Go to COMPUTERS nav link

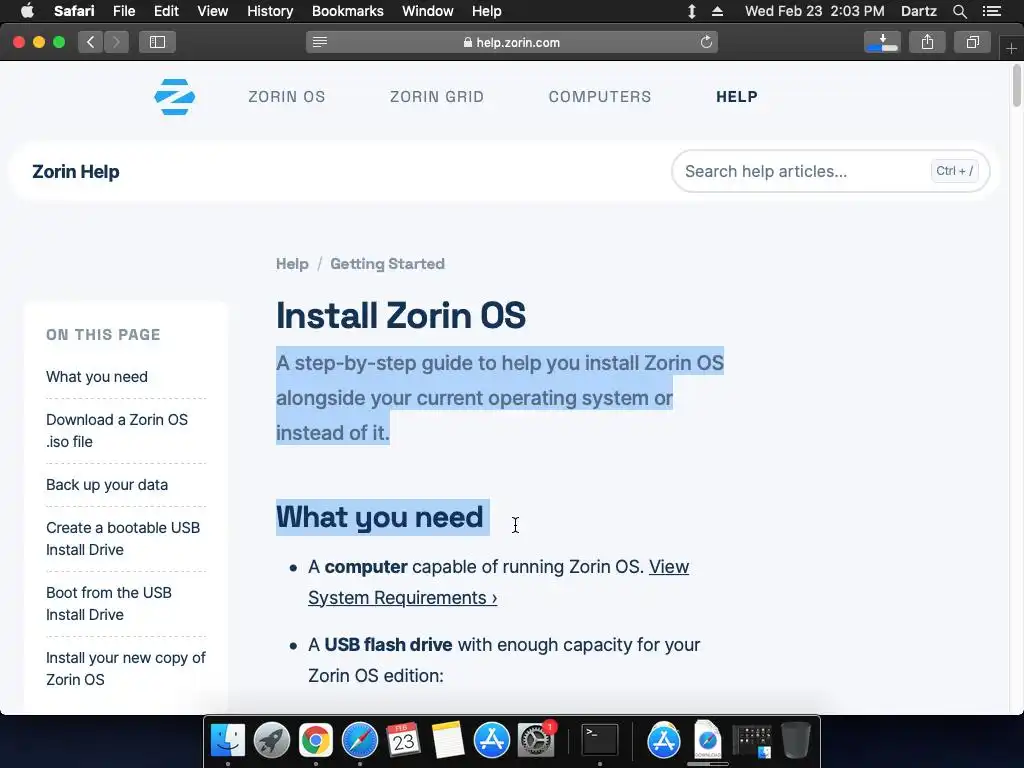point(600,97)
